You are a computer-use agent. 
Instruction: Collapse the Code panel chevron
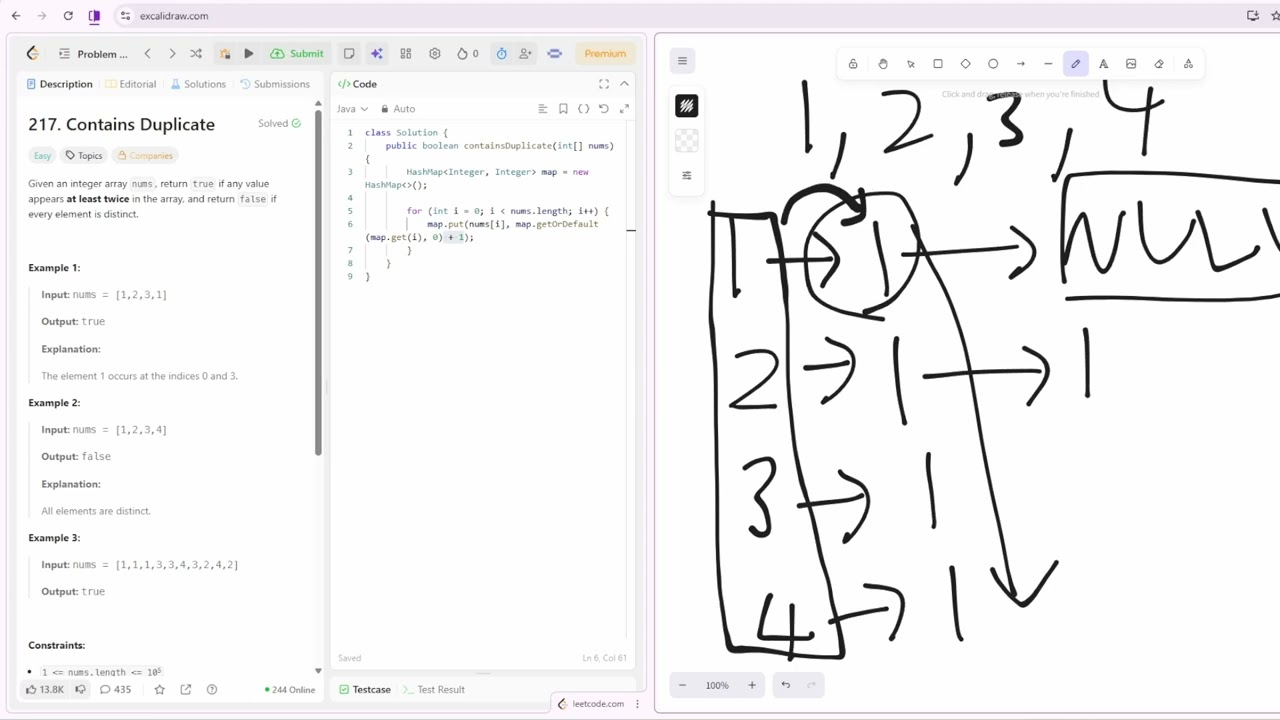pyautogui.click(x=624, y=84)
